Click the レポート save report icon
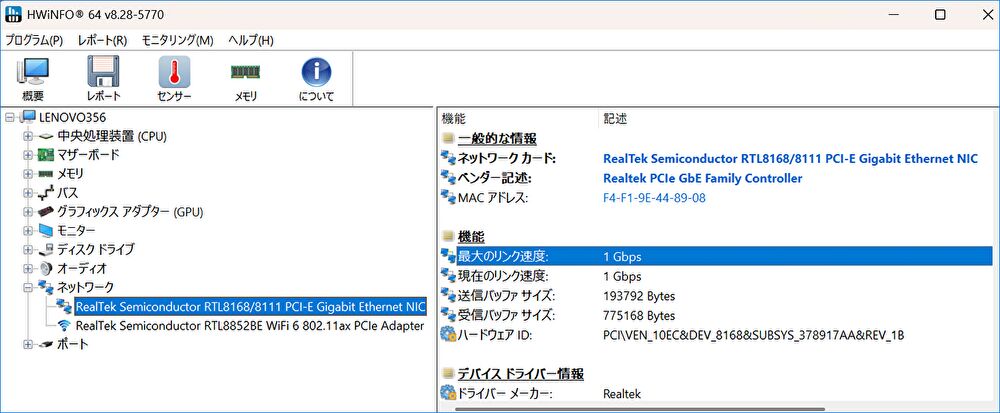Screen dimensions: 1000x413 pyautogui.click(x=104, y=78)
